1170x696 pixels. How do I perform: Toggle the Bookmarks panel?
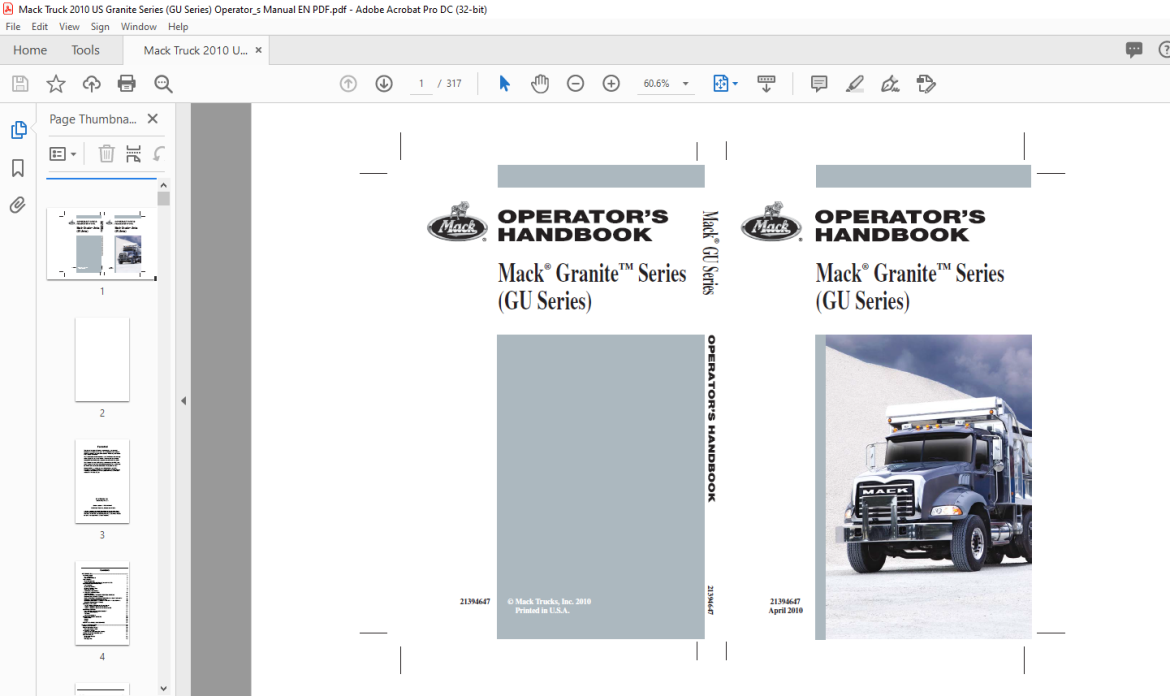18,168
